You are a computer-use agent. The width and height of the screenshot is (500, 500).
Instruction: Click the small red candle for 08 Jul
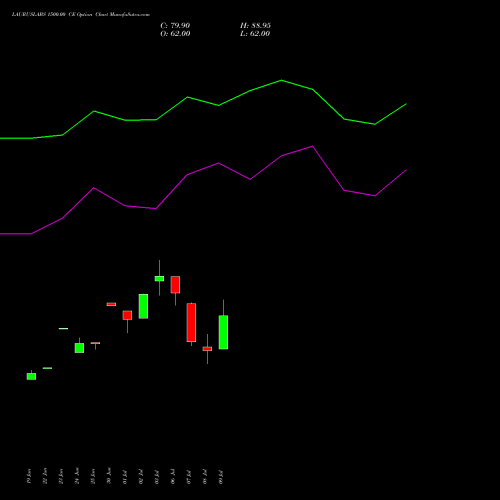point(207,349)
